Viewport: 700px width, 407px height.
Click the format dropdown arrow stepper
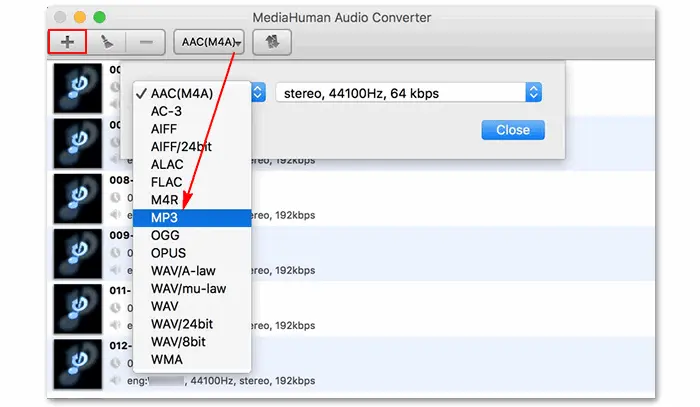click(x=256, y=93)
